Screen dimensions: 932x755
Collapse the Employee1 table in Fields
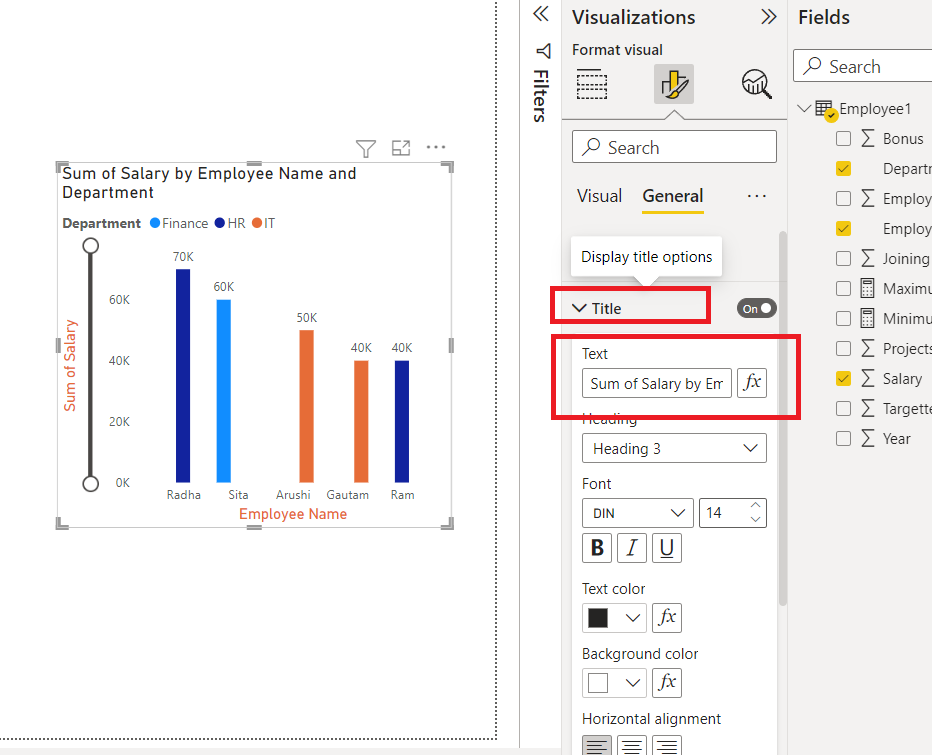coord(805,108)
